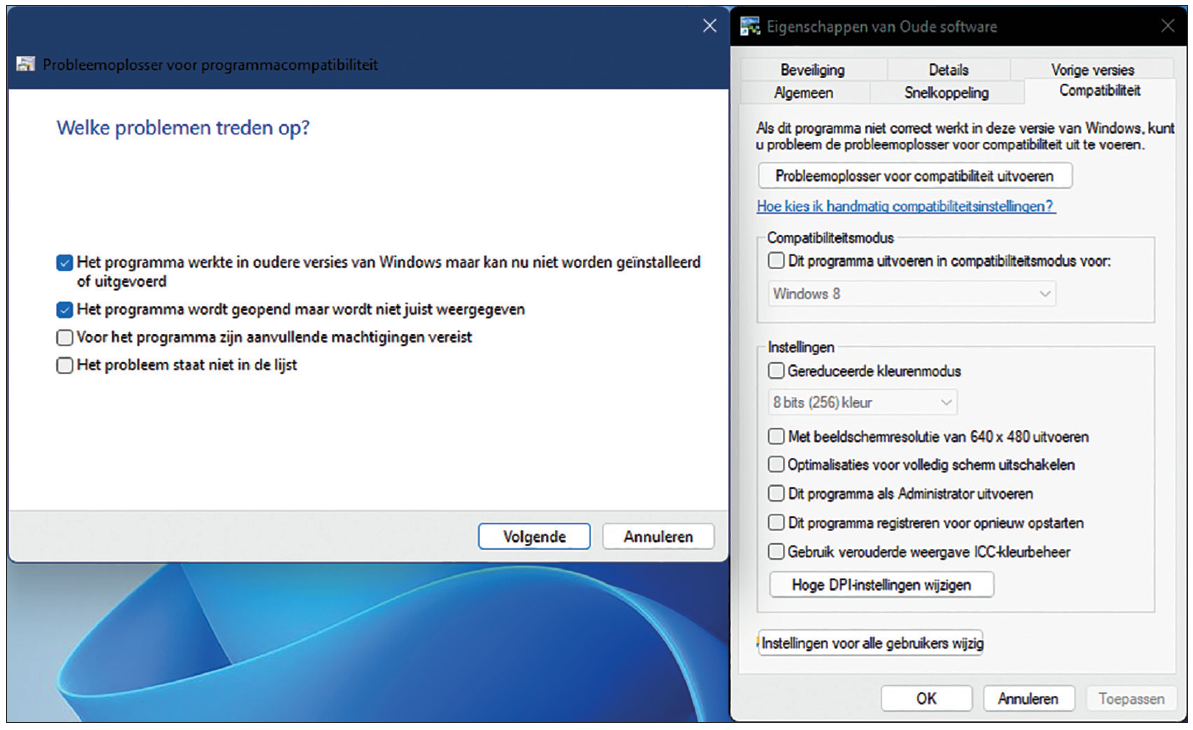
Task: Tick 'Gebruik verouderde weergave ICC-kleurbeheer'
Action: [x=776, y=552]
